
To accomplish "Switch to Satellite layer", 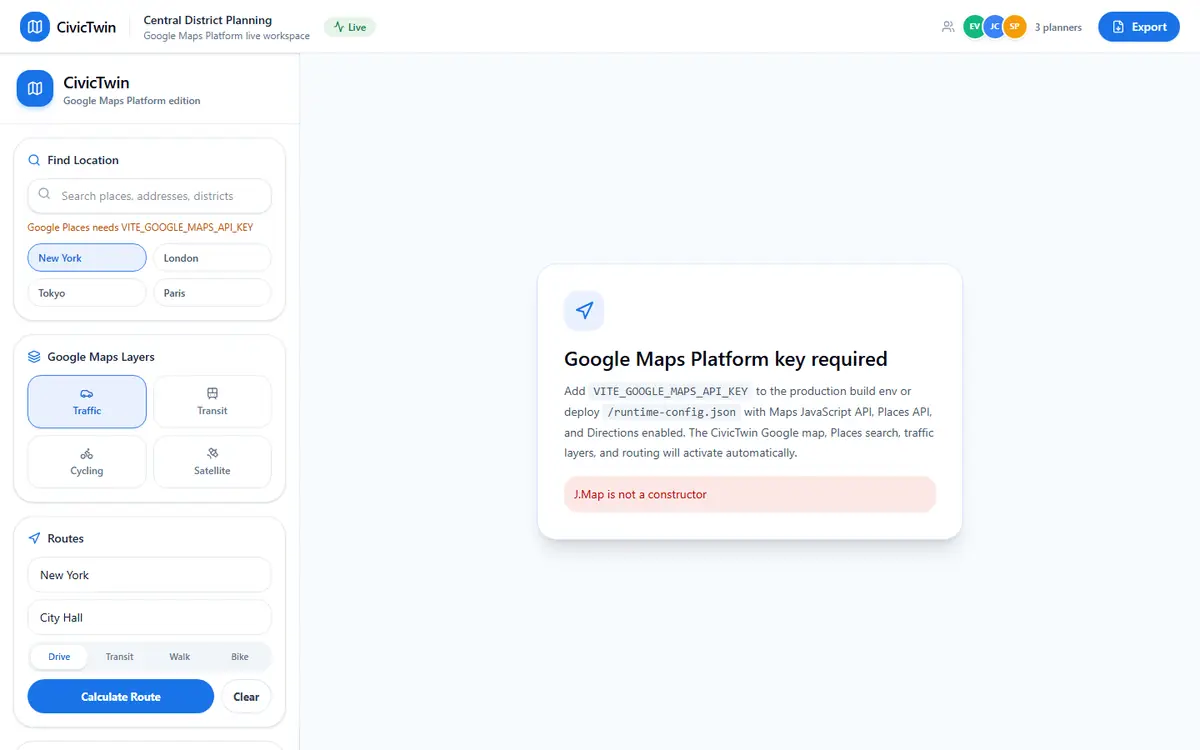I will click(x=212, y=462).
